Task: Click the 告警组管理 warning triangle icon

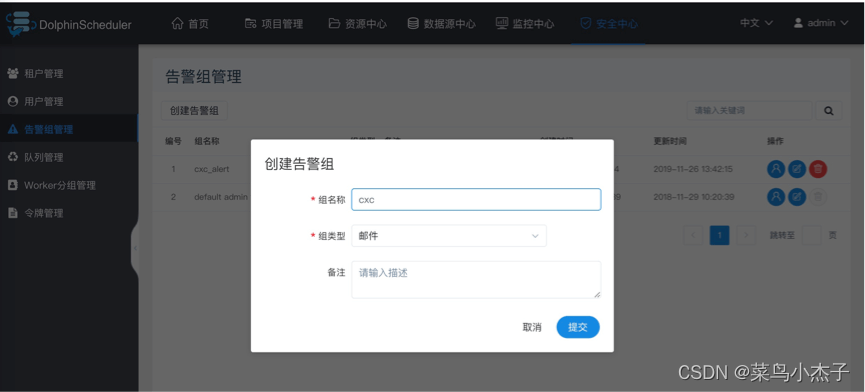Action: coord(13,130)
